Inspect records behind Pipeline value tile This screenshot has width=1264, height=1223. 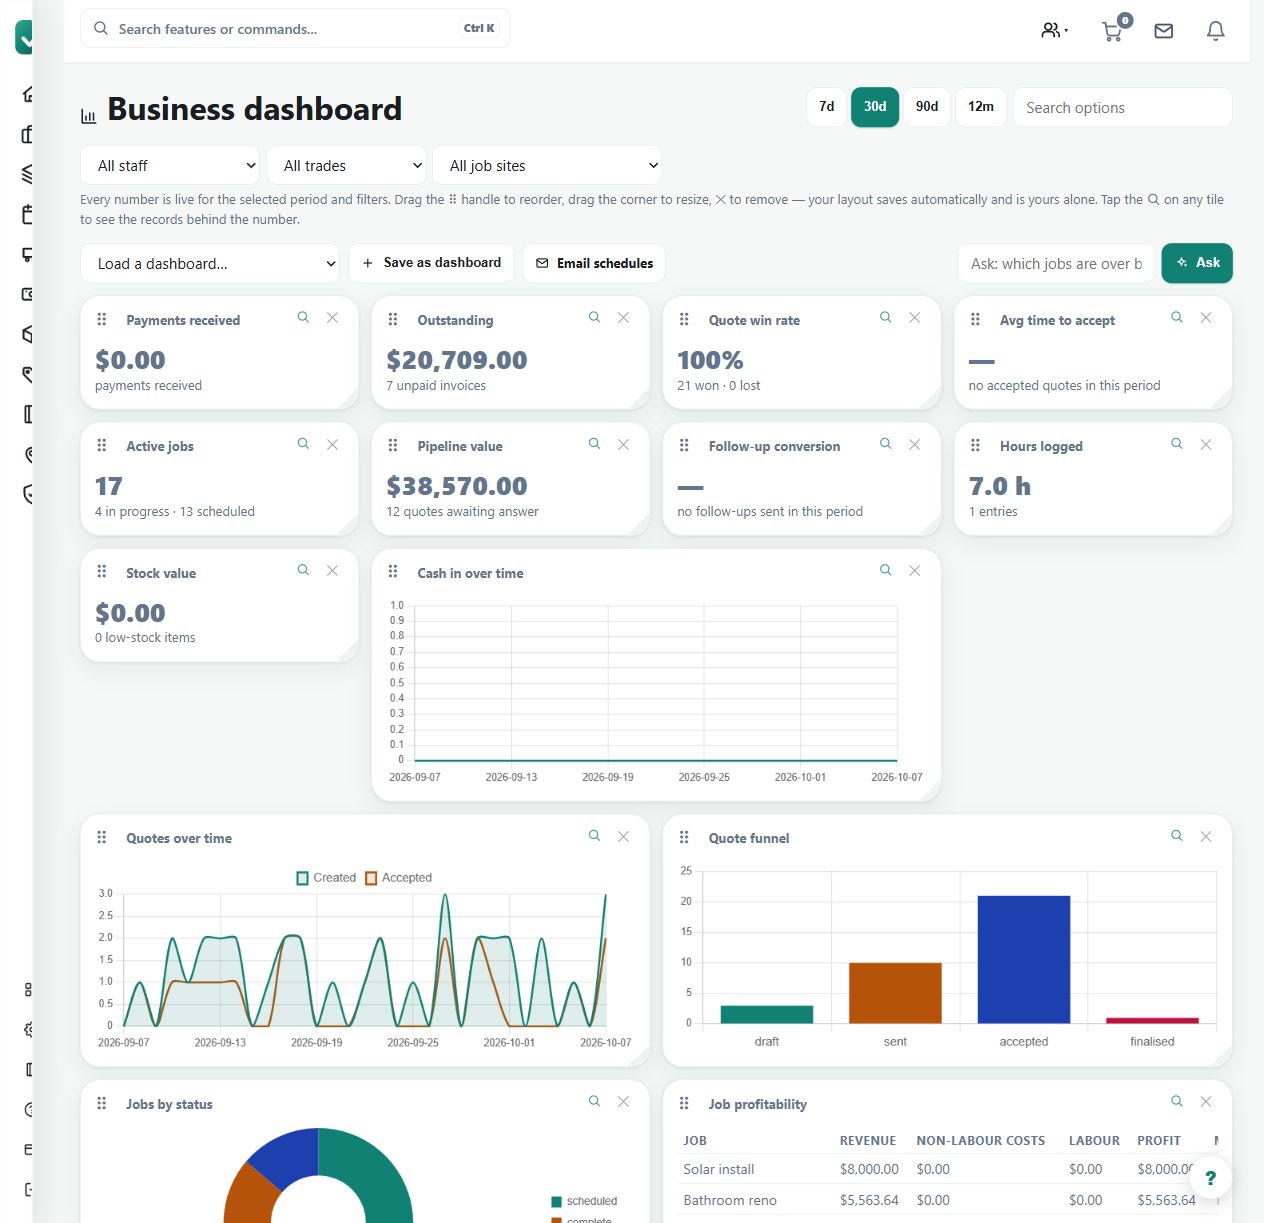click(x=594, y=443)
